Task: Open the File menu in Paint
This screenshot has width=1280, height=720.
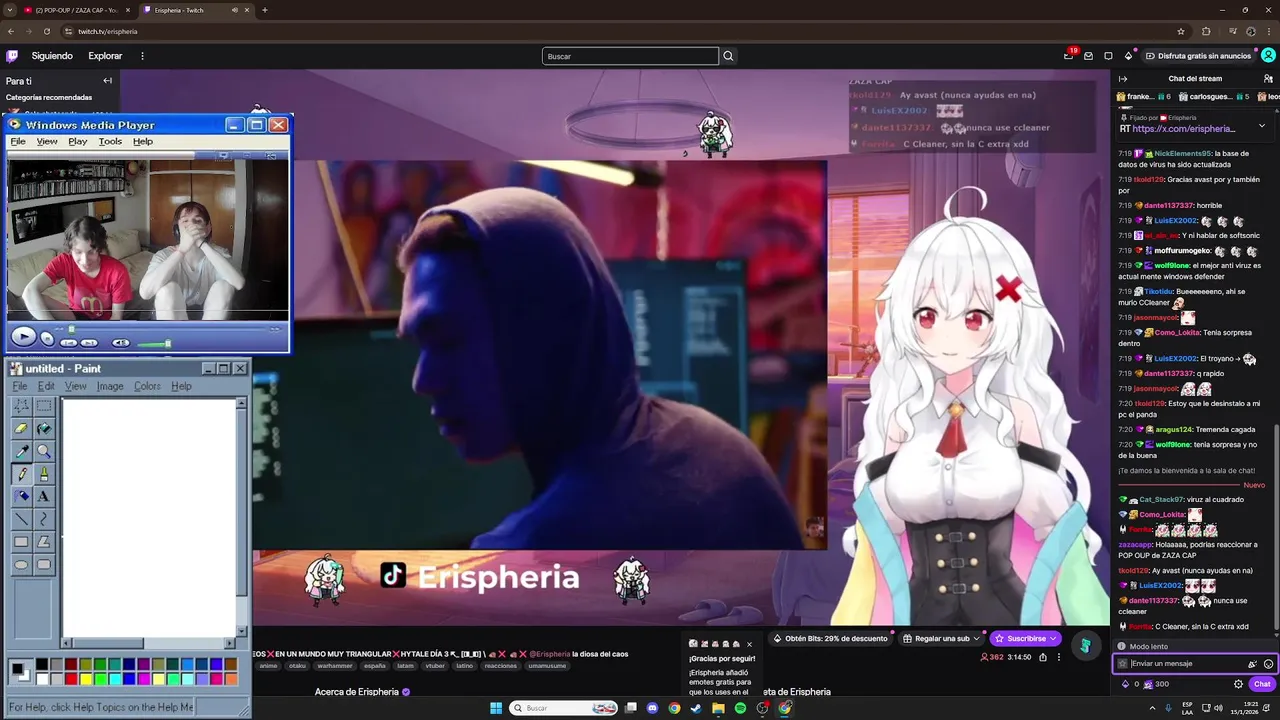Action: pyautogui.click(x=19, y=386)
